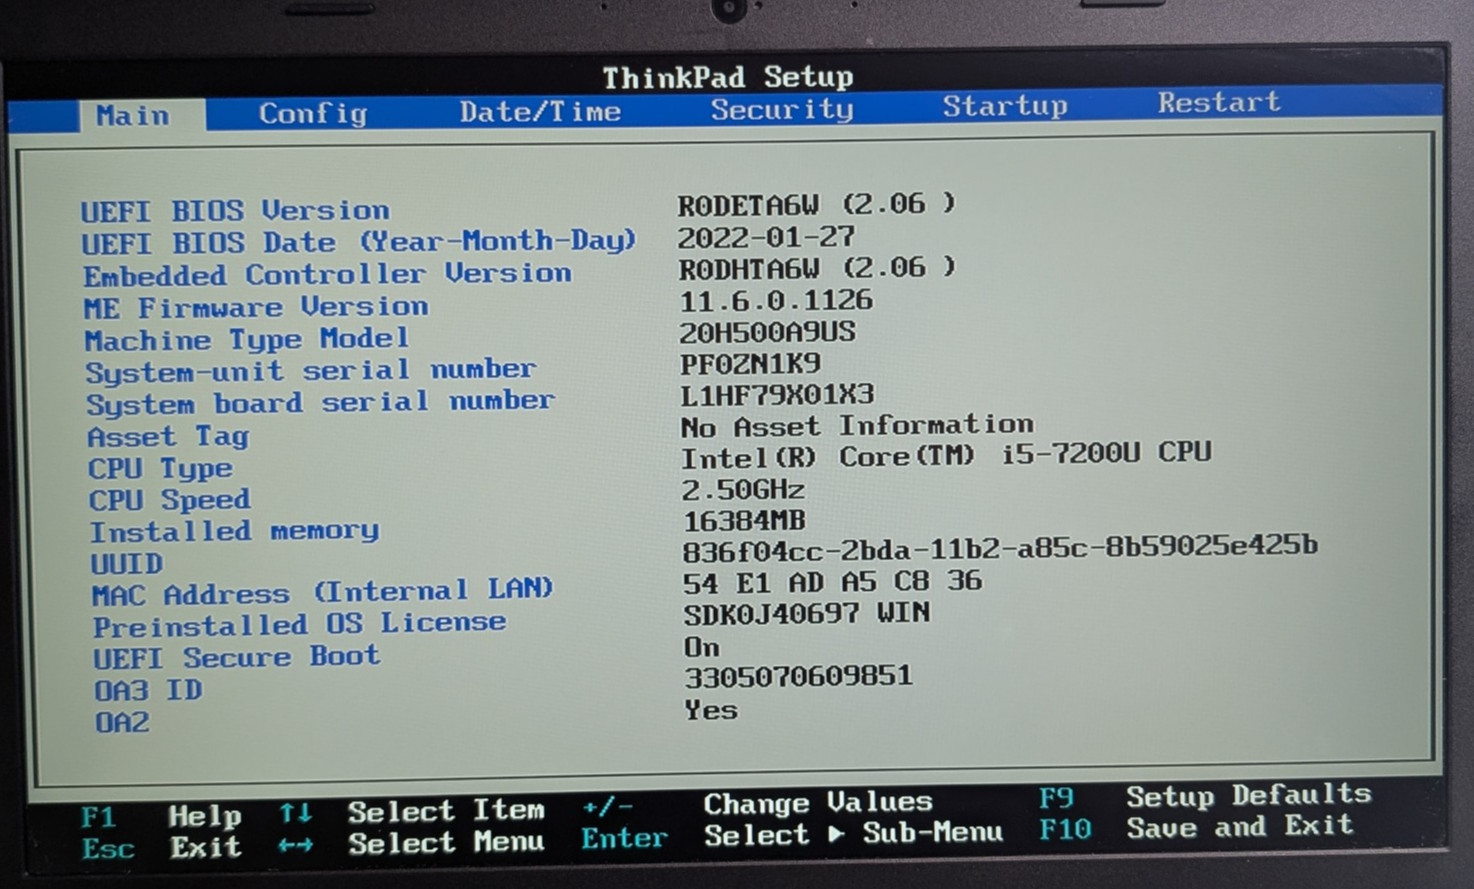Click MAC value 54 E1 AD A5 C8 36
The image size is (1474, 889).
(833, 582)
